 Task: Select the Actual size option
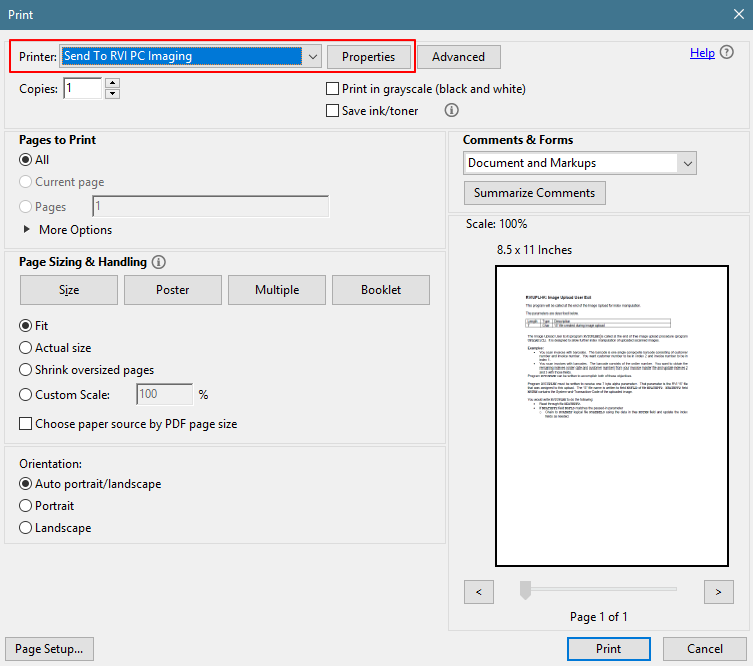25,348
